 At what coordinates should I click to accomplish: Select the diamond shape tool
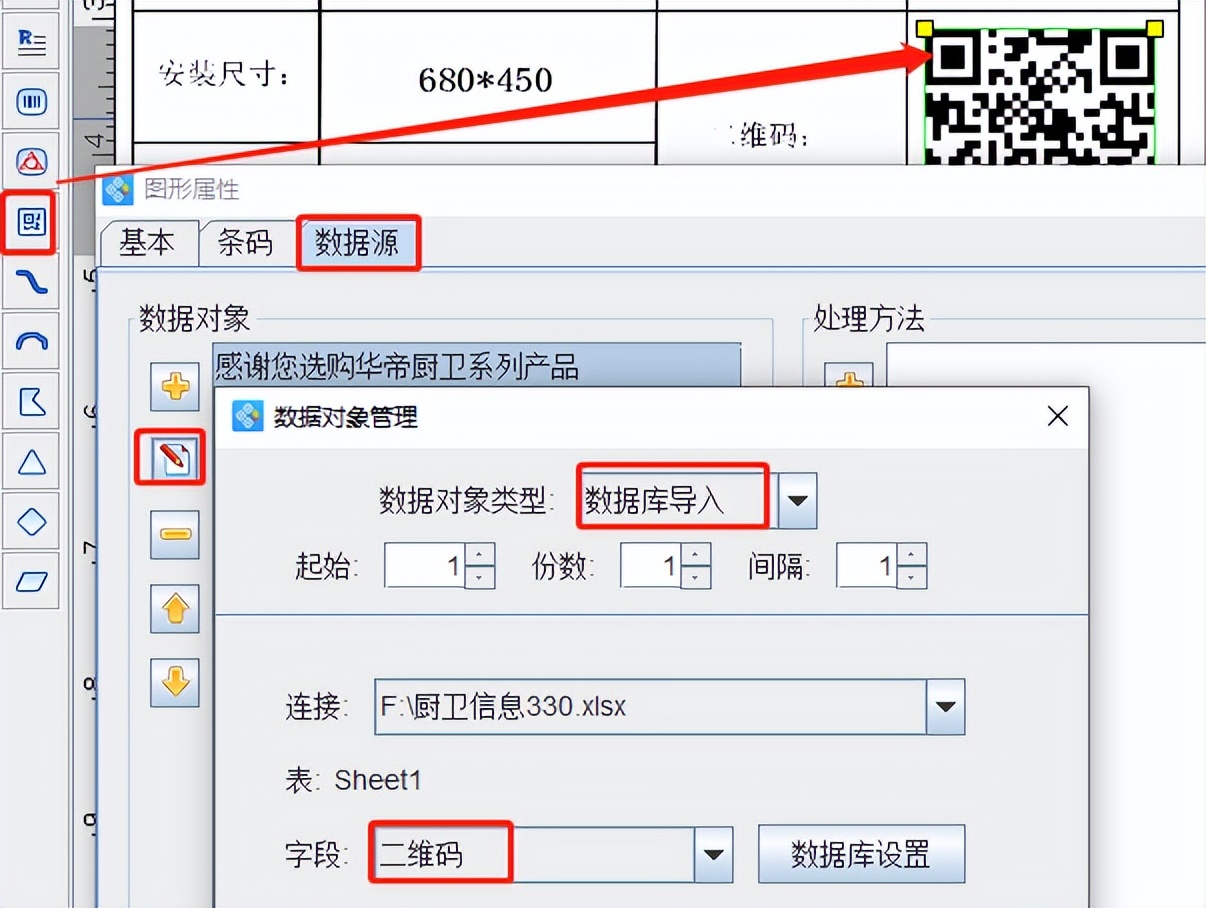tap(32, 522)
